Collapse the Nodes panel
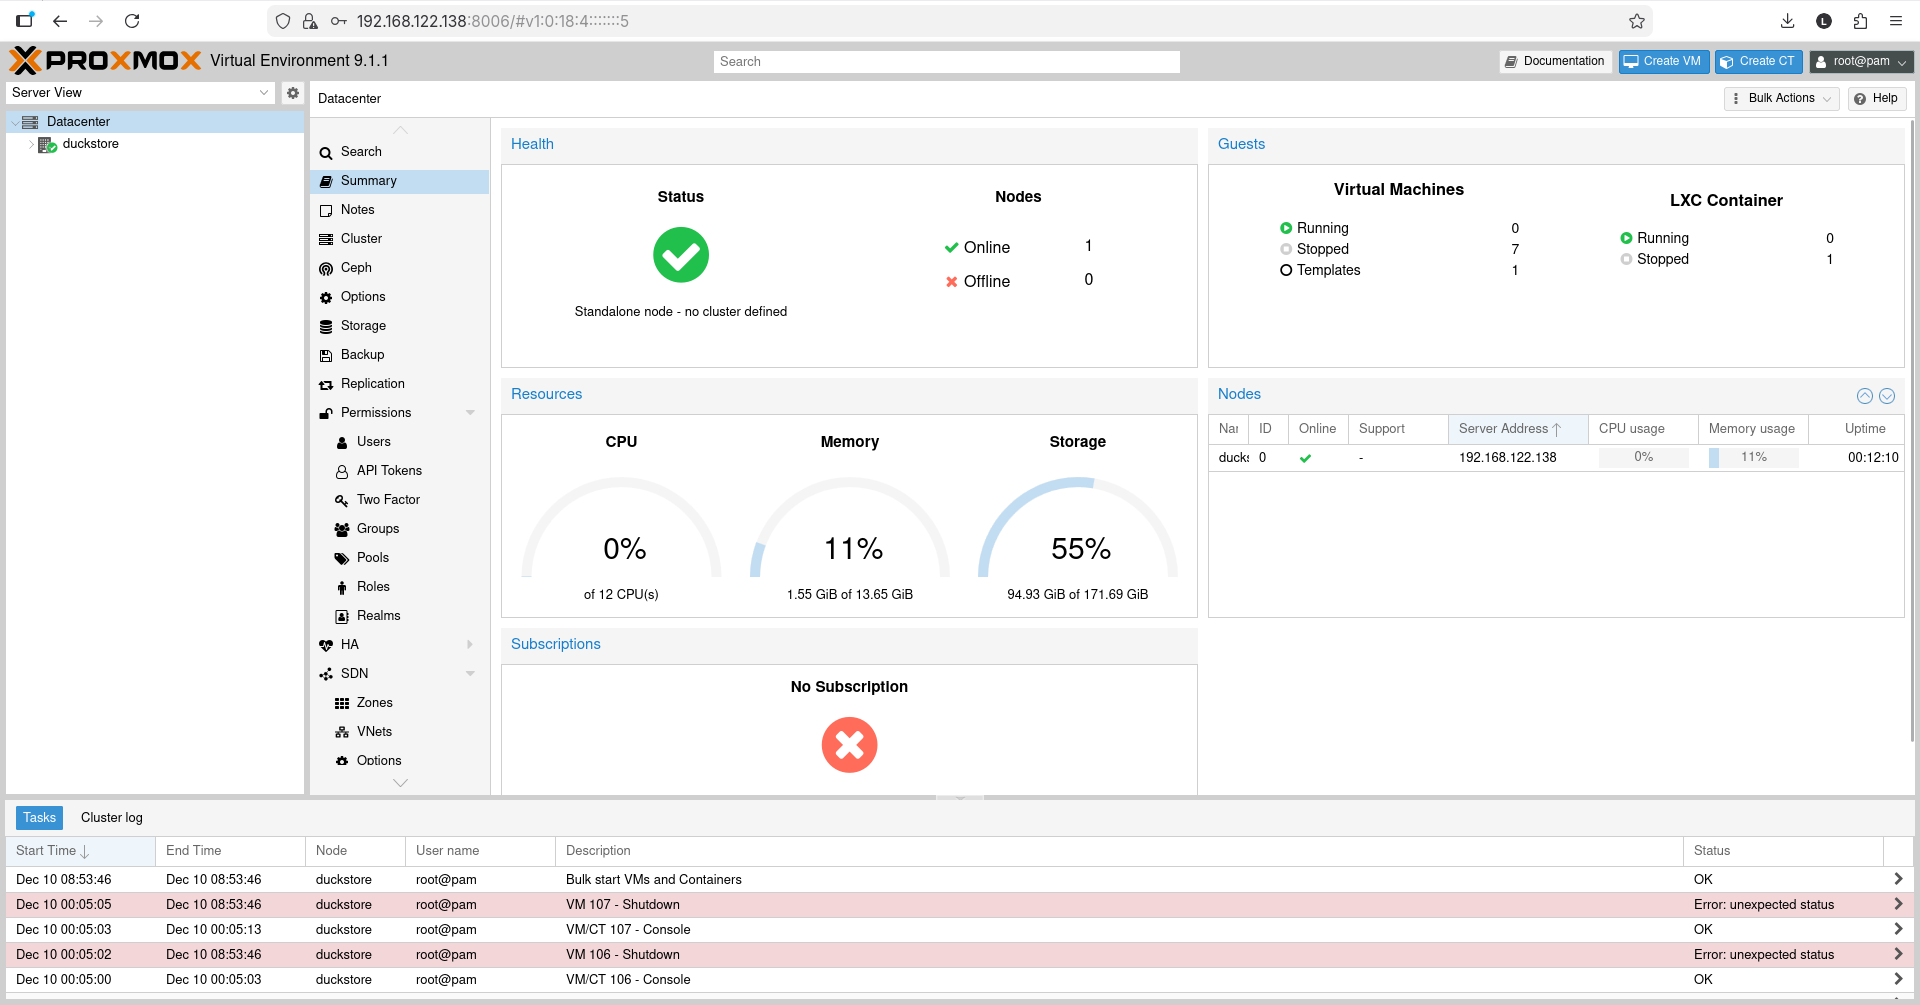Image resolution: width=1920 pixels, height=1005 pixels. tap(1864, 395)
